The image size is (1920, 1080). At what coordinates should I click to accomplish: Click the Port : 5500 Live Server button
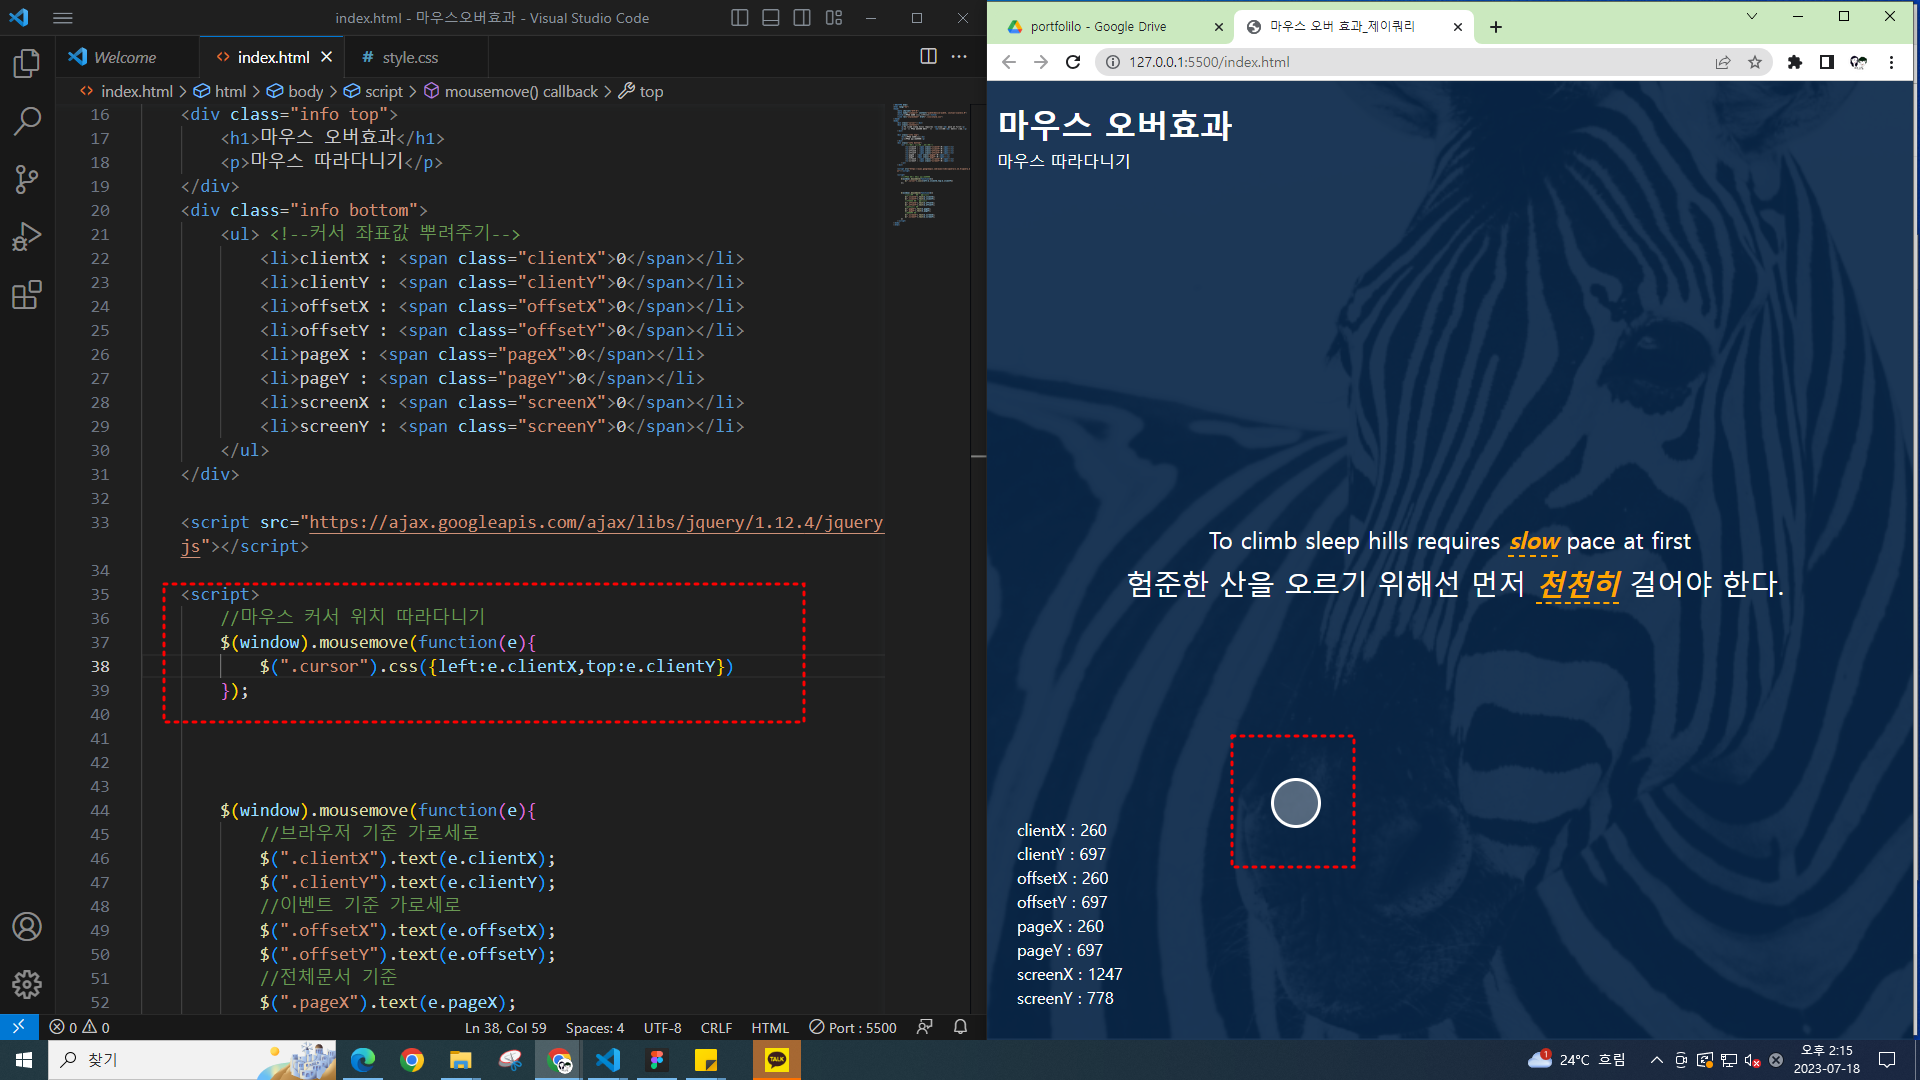(853, 1028)
